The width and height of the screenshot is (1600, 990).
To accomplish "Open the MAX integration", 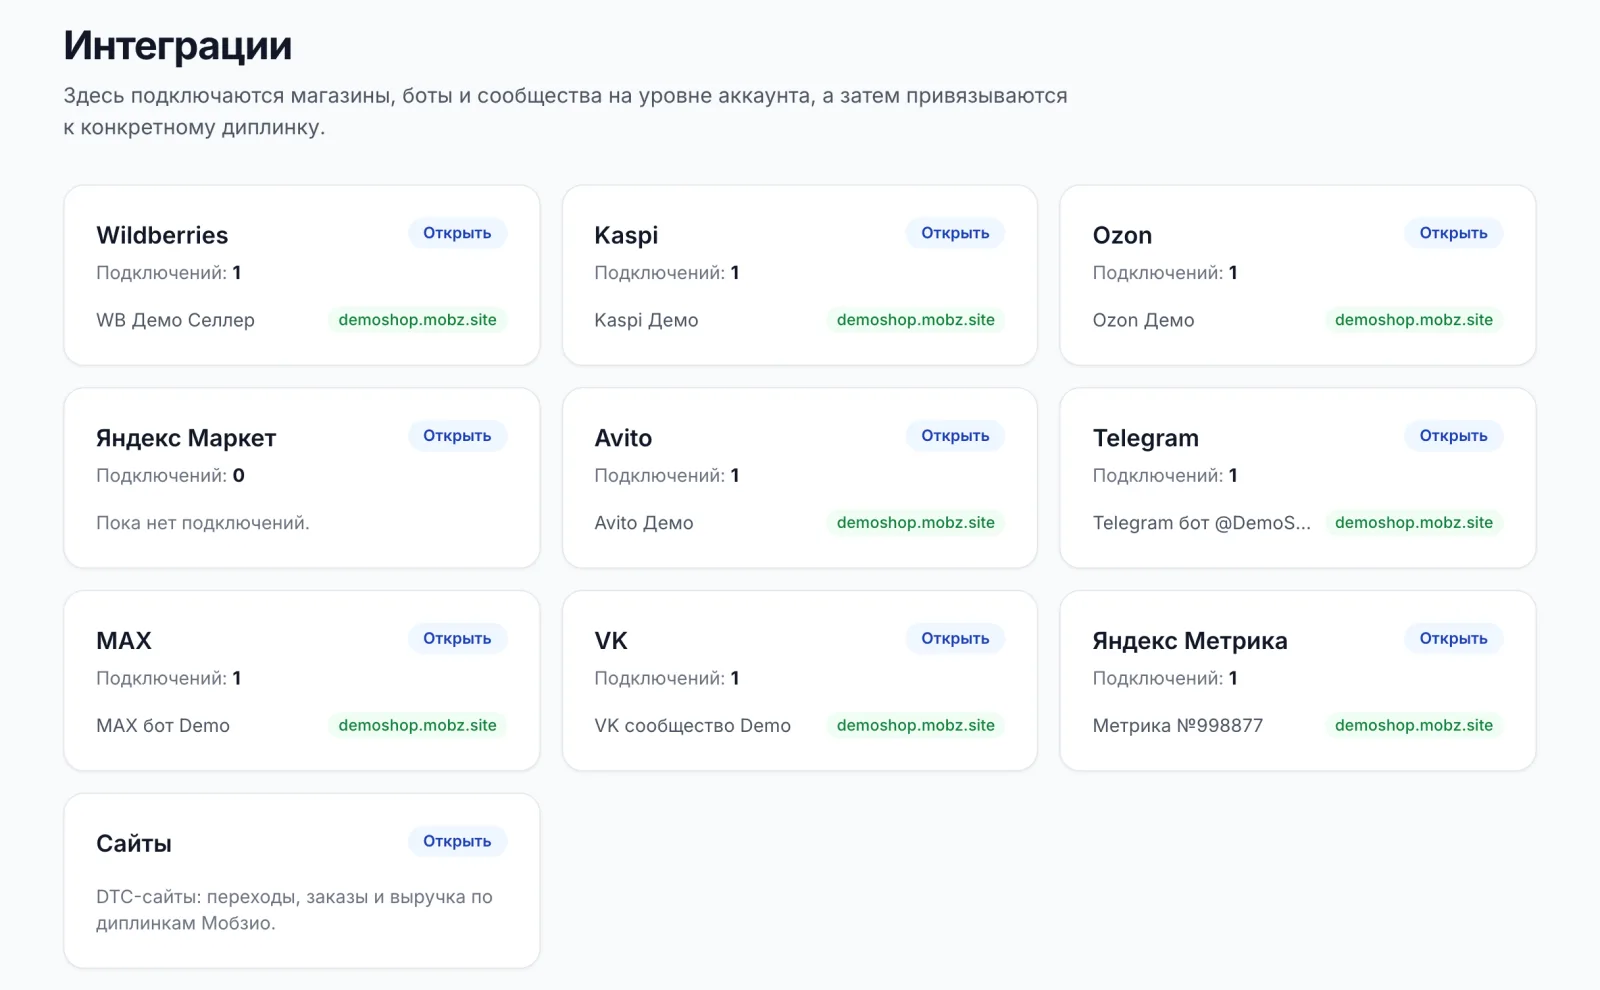I will [x=457, y=639].
